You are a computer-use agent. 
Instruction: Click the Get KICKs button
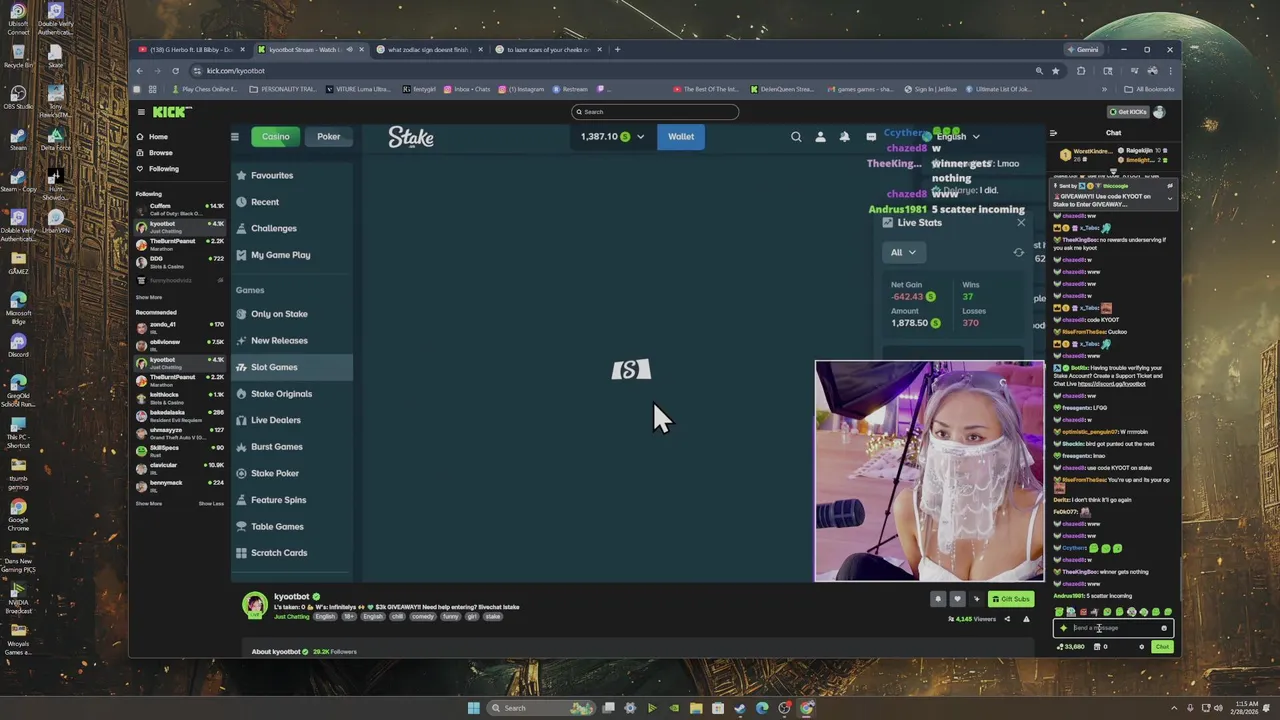tap(1127, 112)
